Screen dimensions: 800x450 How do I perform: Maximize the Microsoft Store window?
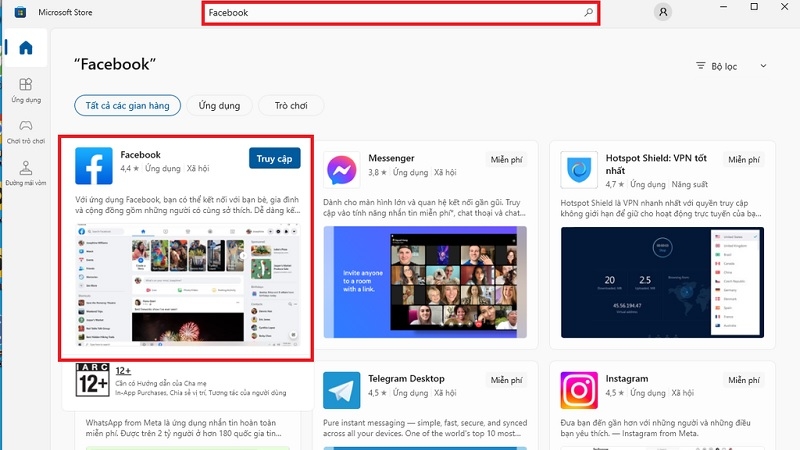pos(754,7)
